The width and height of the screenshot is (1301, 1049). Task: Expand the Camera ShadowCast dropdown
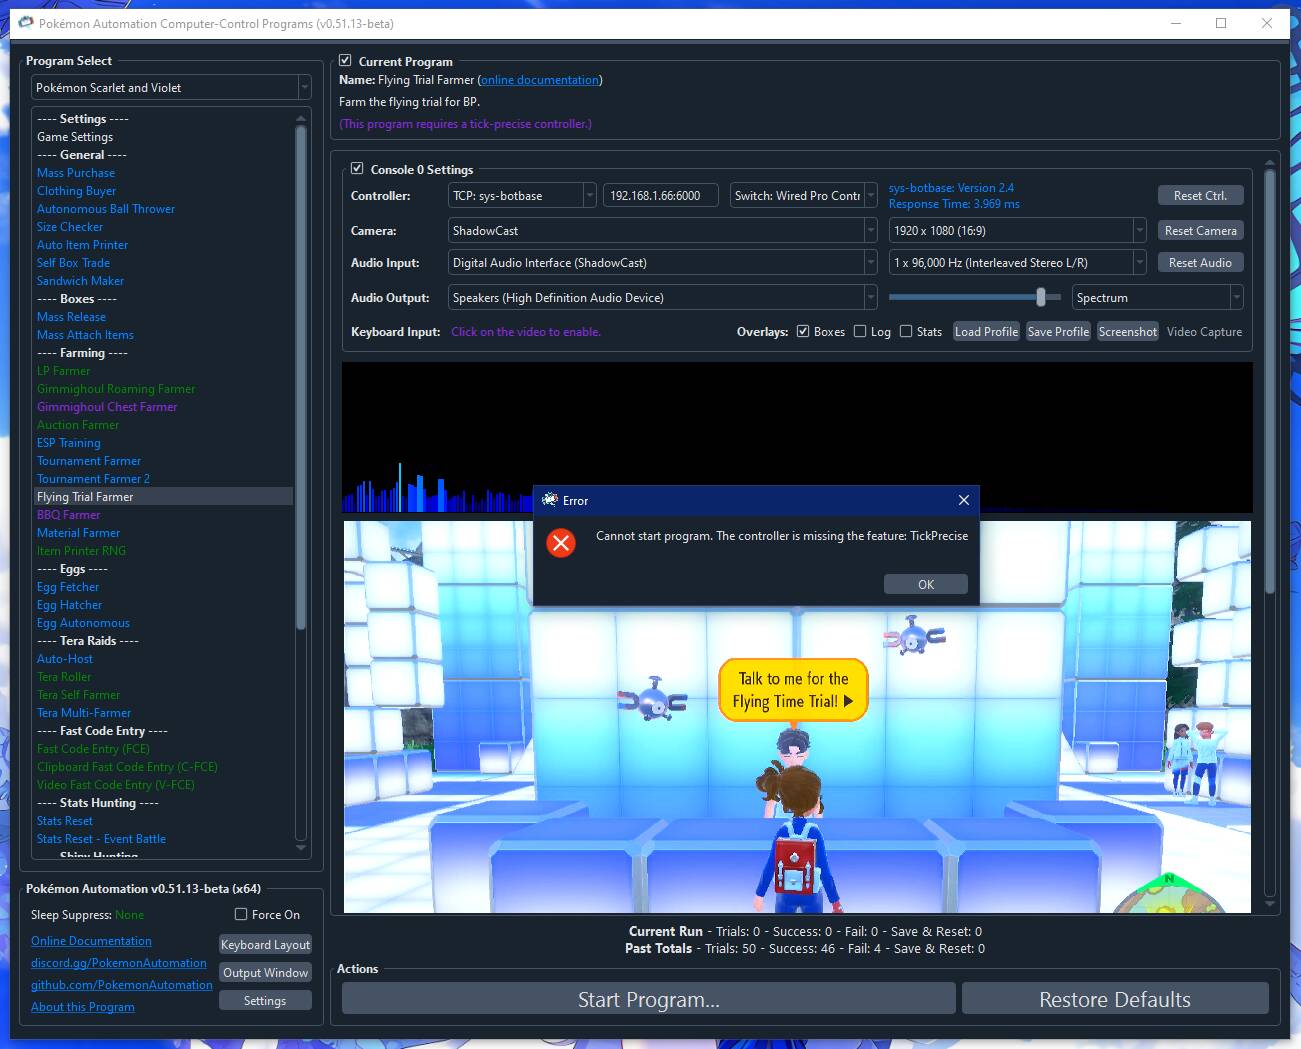(662, 231)
